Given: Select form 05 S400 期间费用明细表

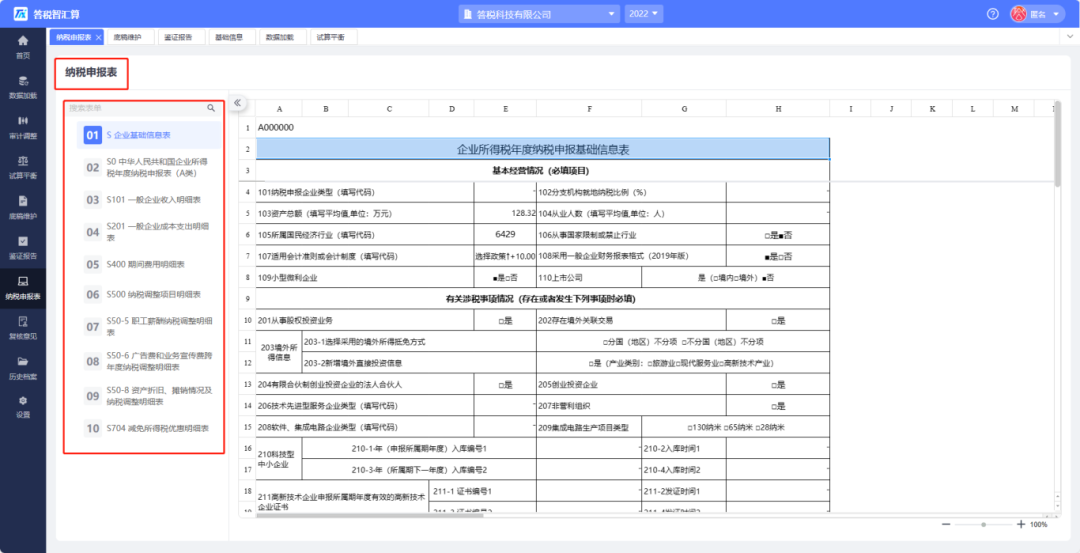Looking at the screenshot, I should click(x=149, y=264).
